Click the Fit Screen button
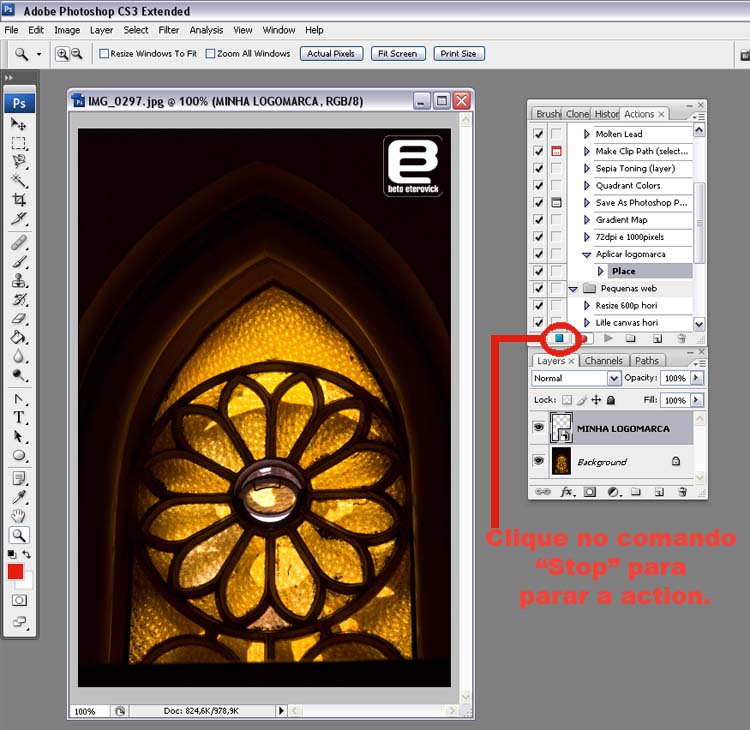 pos(398,54)
